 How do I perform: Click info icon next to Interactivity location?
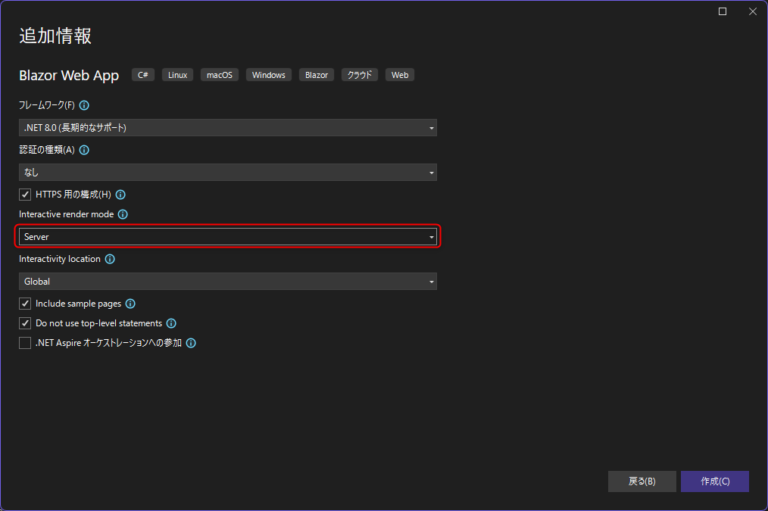pos(110,259)
